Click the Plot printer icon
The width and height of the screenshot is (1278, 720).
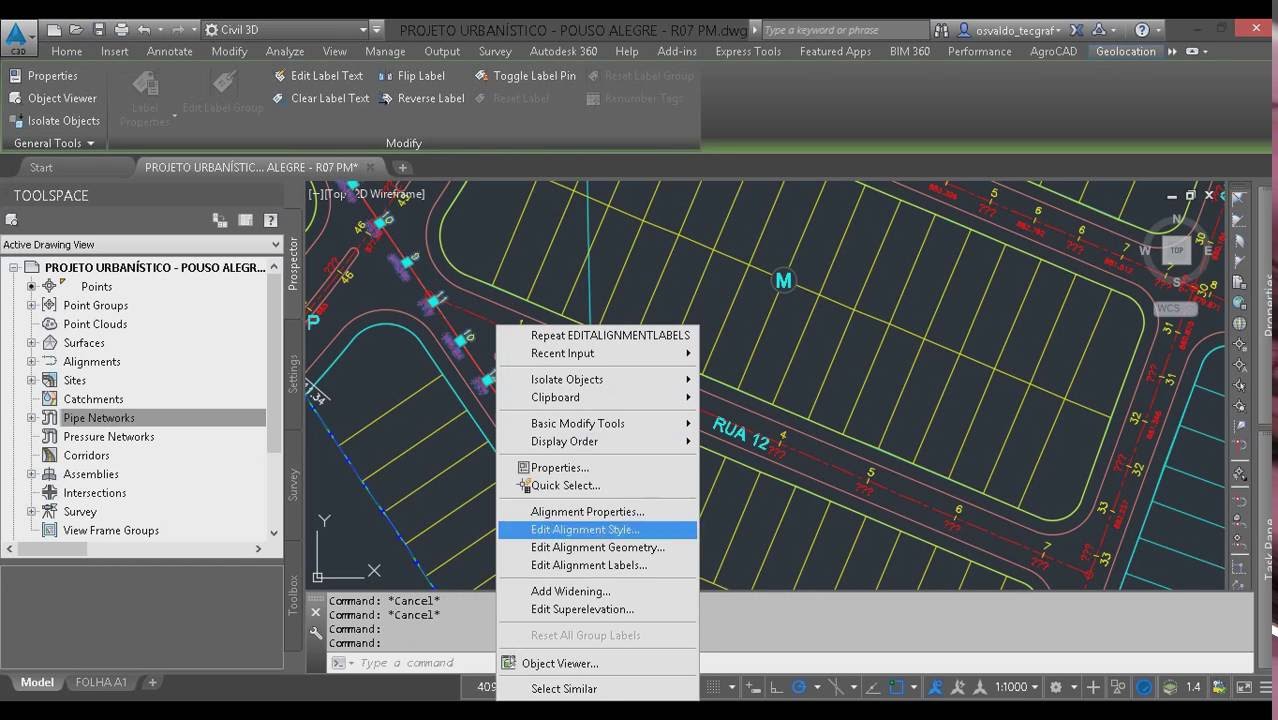tap(121, 30)
